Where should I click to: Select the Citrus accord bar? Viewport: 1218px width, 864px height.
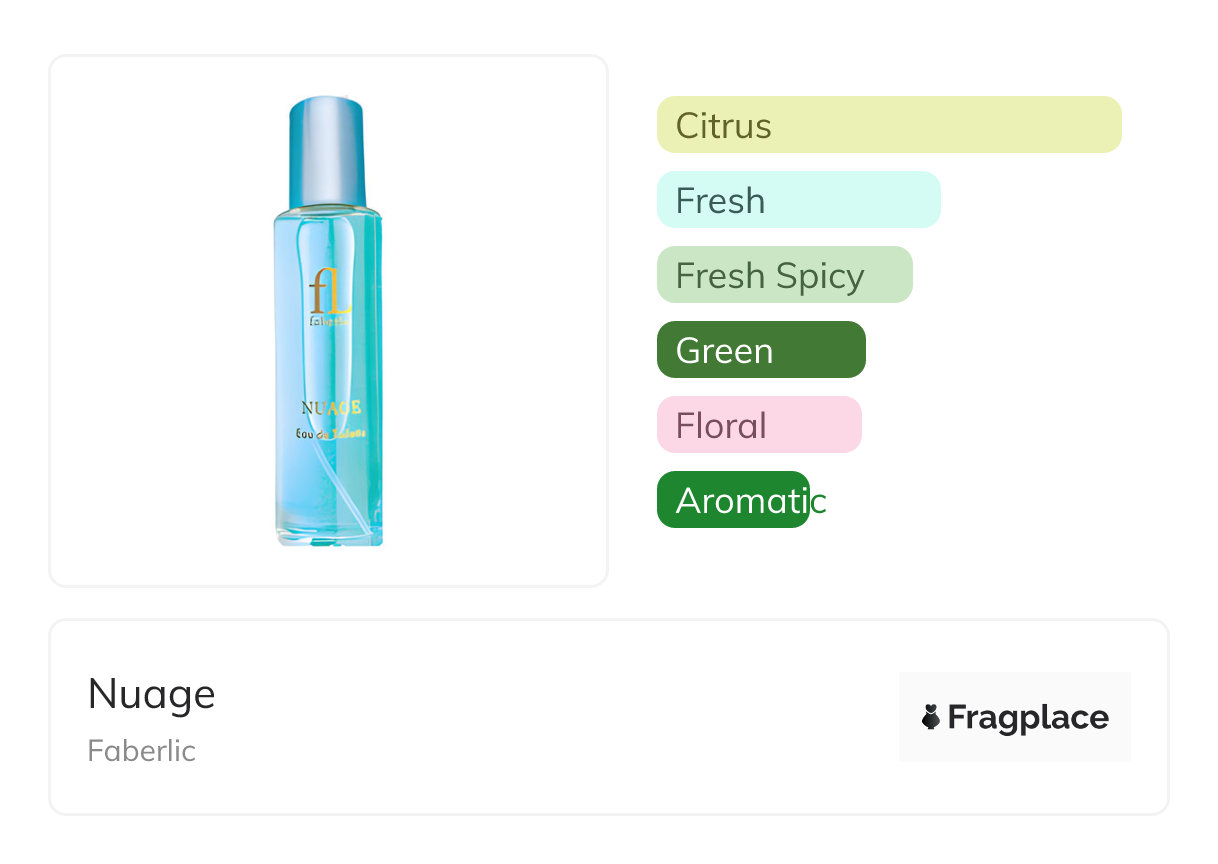click(x=888, y=125)
